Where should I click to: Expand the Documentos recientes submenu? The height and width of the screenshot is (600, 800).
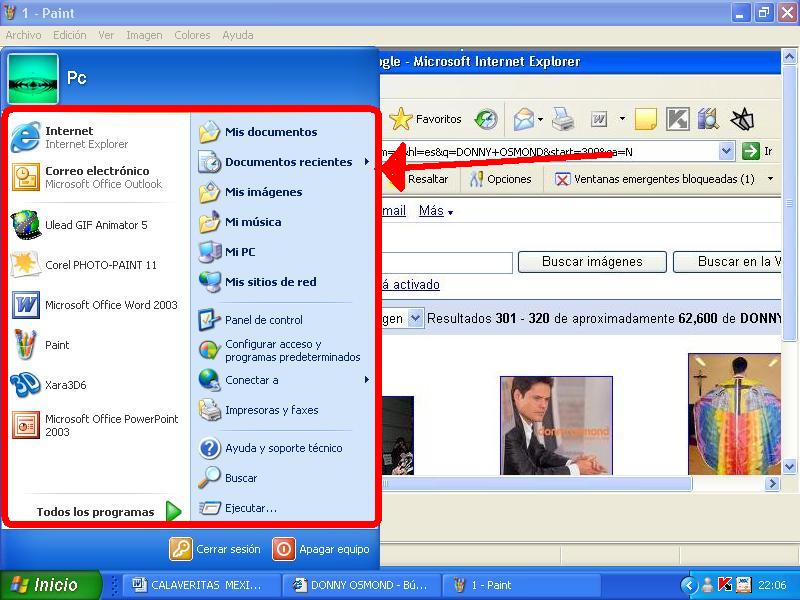(367, 162)
